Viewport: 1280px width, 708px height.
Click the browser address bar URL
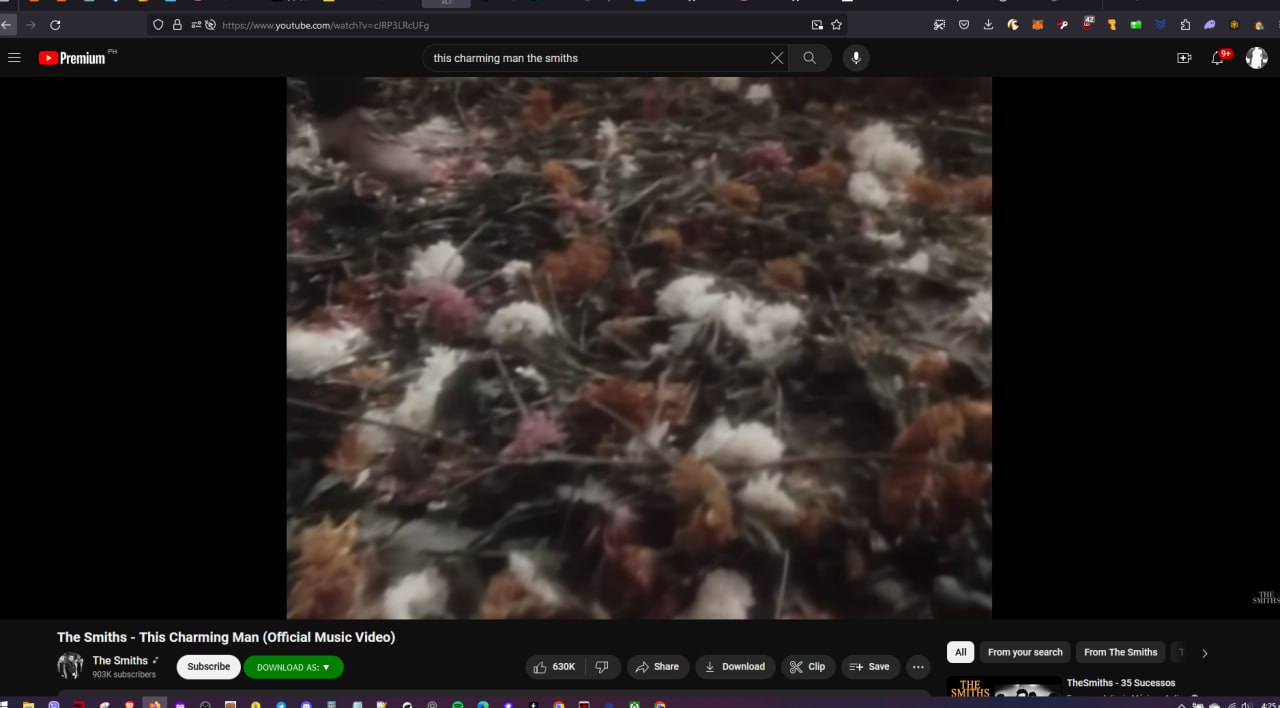click(326, 25)
